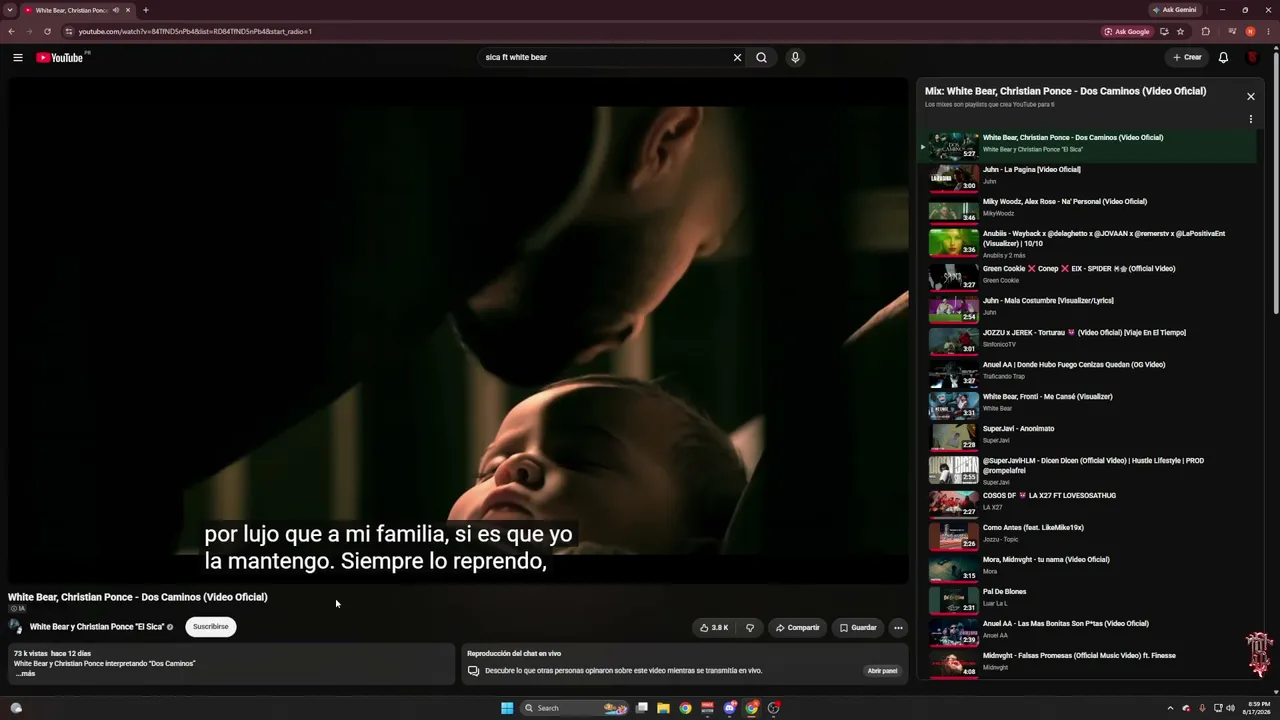Screen dimensions: 1280x720
Task: Expand the description with ...más
Action: tap(25, 674)
